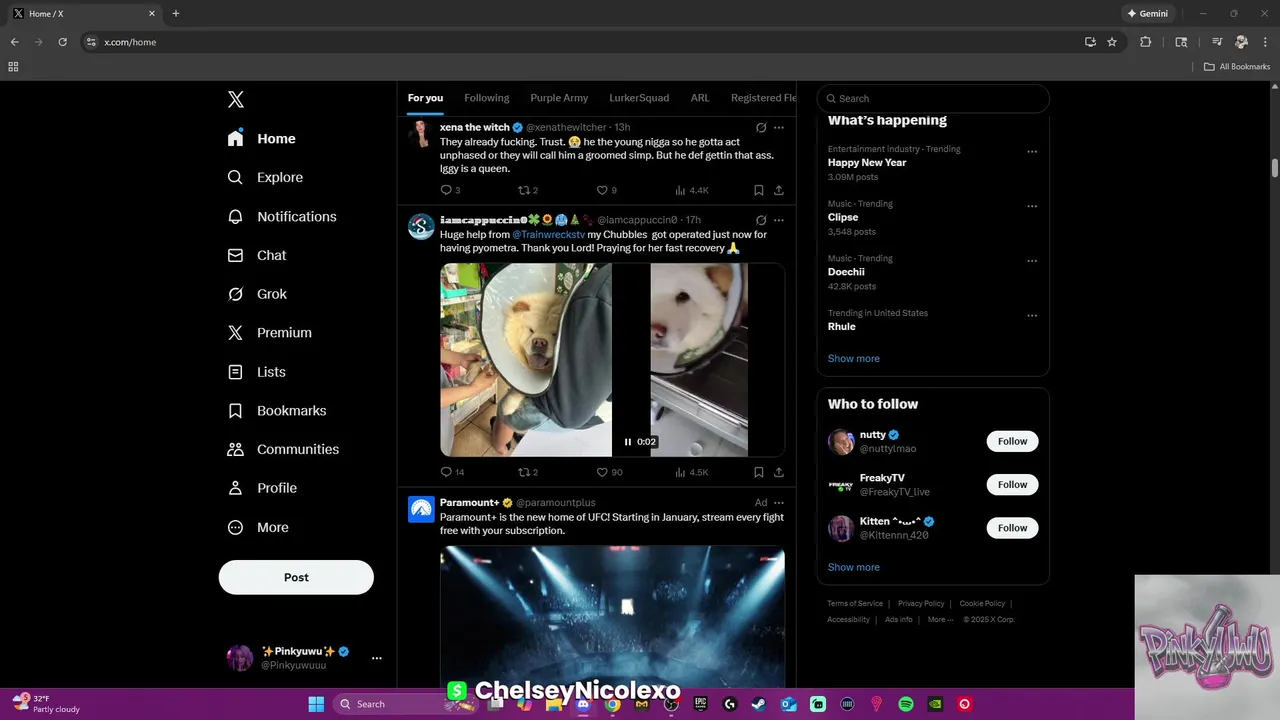1280x720 pixels.
Task: Show more trends under What's happening
Action: click(x=854, y=358)
